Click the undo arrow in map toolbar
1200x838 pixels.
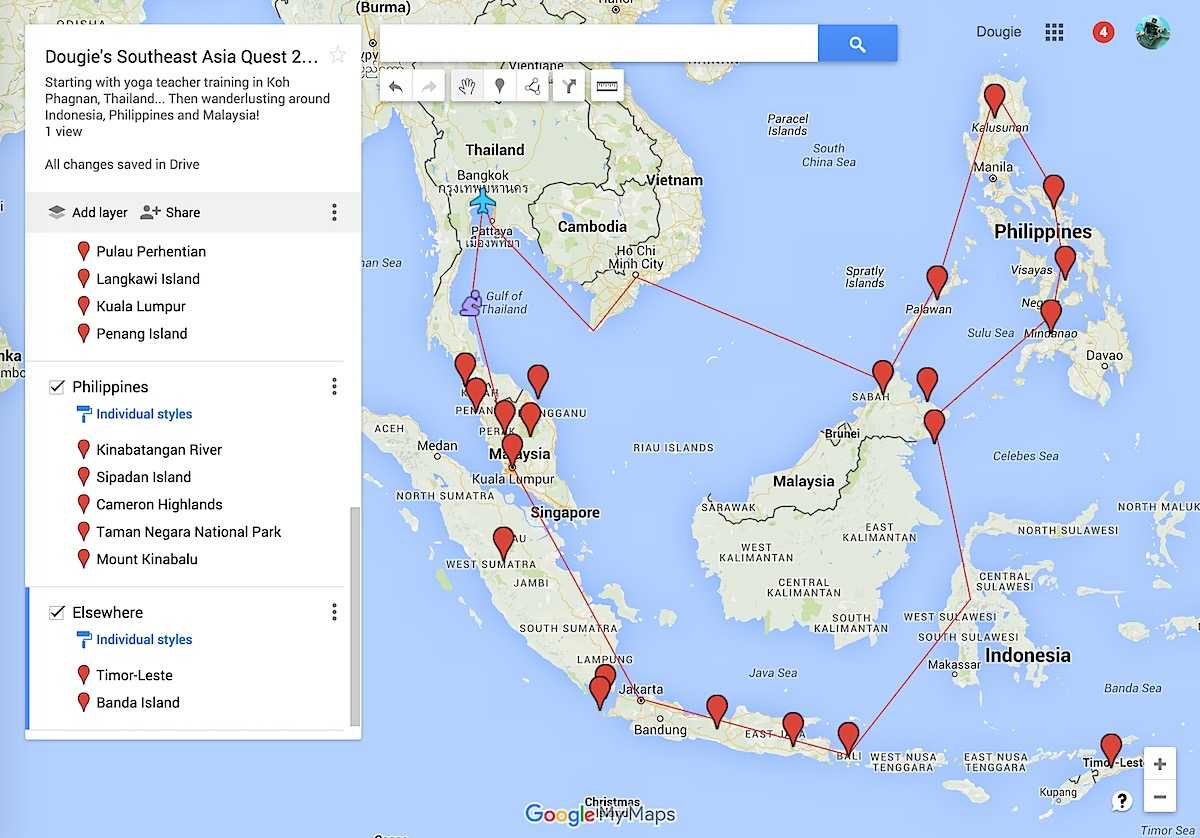[x=396, y=87]
